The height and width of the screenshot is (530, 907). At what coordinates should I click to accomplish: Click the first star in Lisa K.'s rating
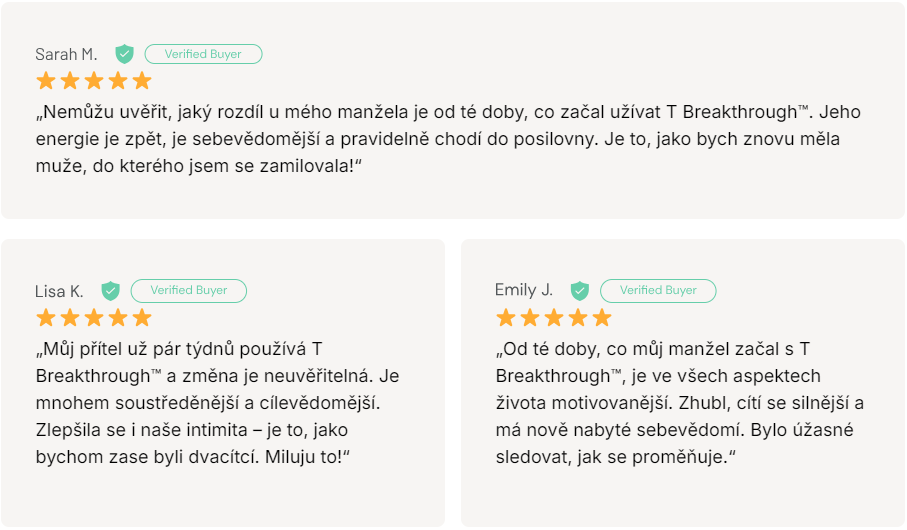[x=46, y=318]
